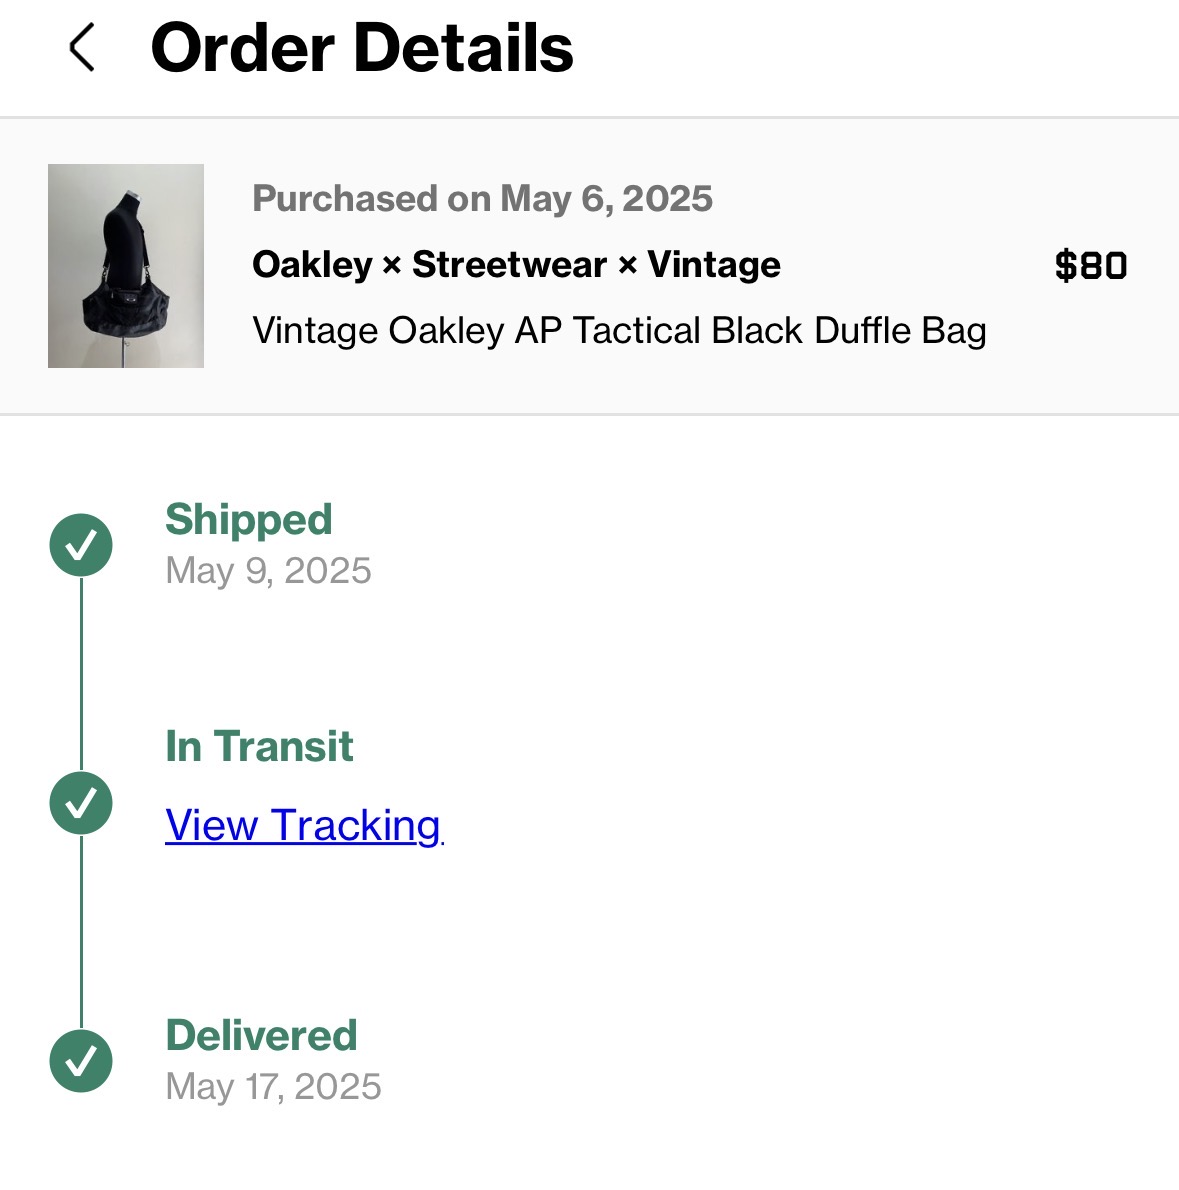
Task: Select the bold Vintage tag after Streetwear
Action: (714, 265)
